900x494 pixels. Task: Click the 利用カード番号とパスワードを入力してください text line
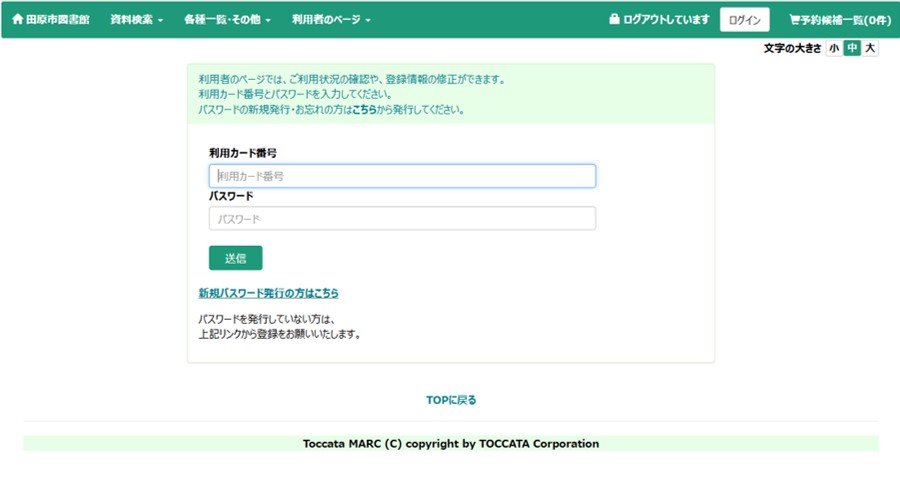click(295, 94)
